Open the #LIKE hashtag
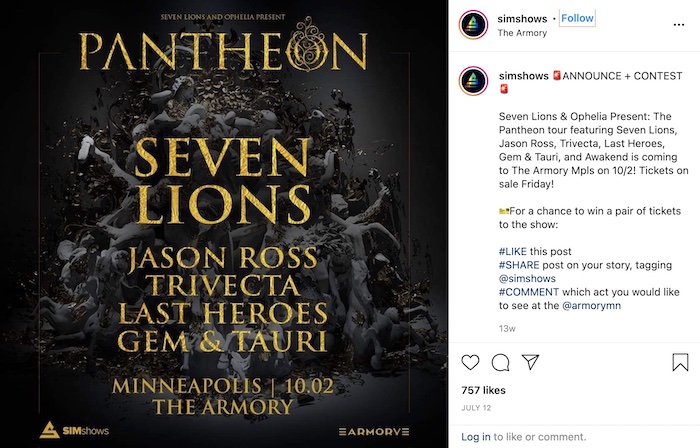Image resolution: width=700 pixels, height=448 pixels. [x=512, y=251]
